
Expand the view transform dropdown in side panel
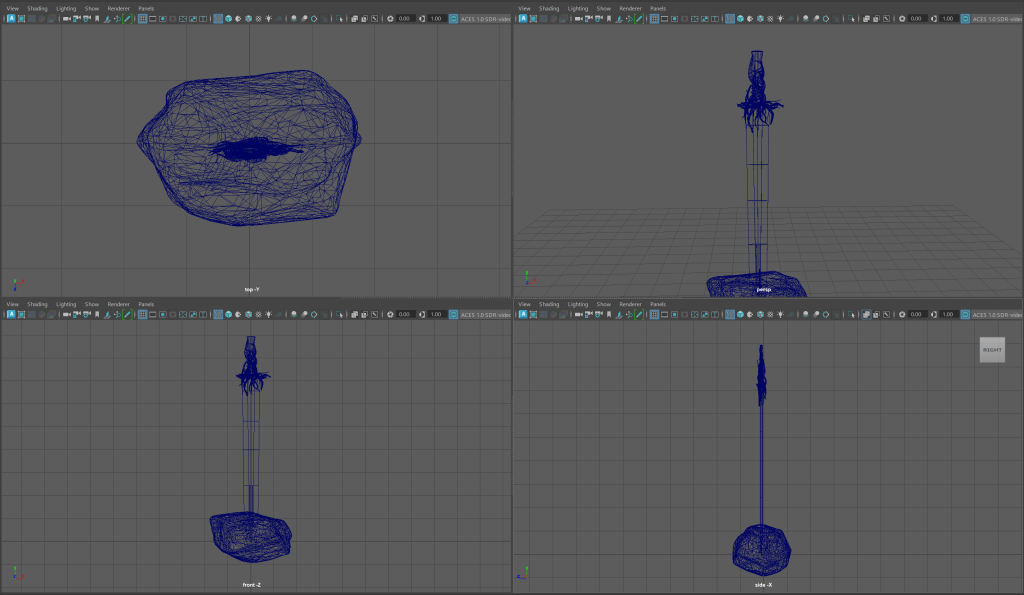(x=996, y=314)
